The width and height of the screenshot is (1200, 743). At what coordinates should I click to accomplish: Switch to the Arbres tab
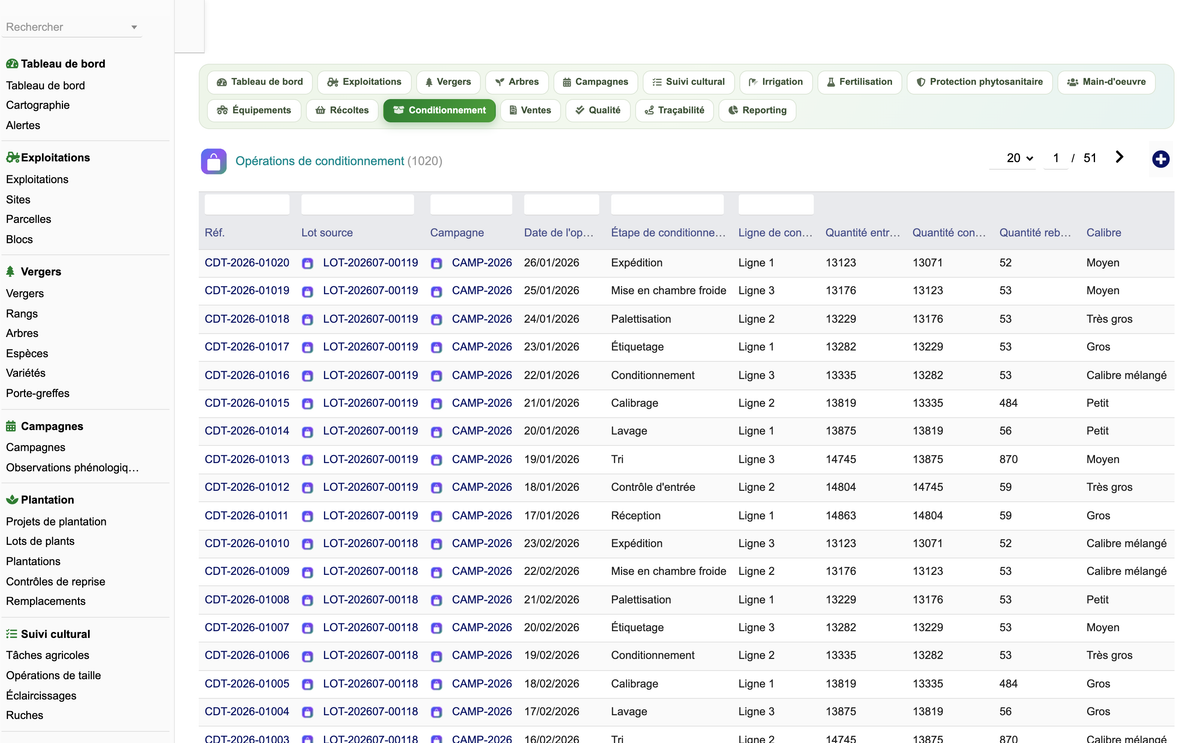click(x=517, y=82)
